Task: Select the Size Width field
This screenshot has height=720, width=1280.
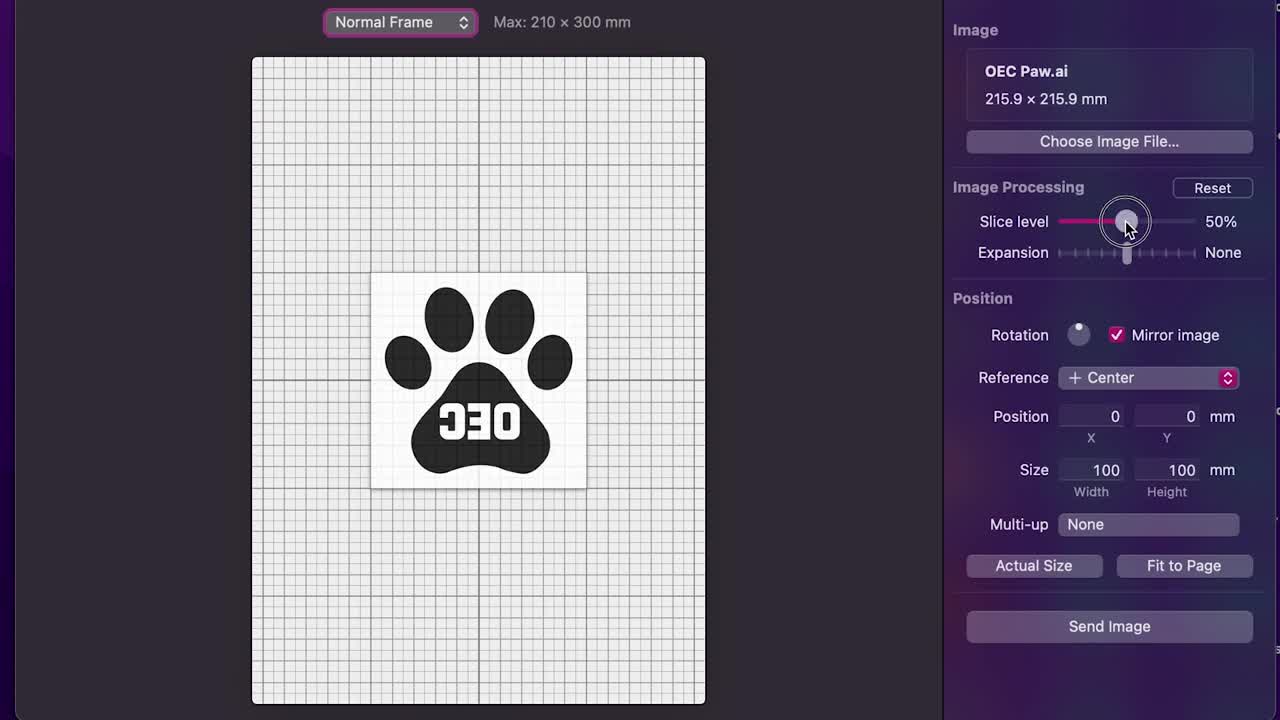Action: pos(1092,470)
